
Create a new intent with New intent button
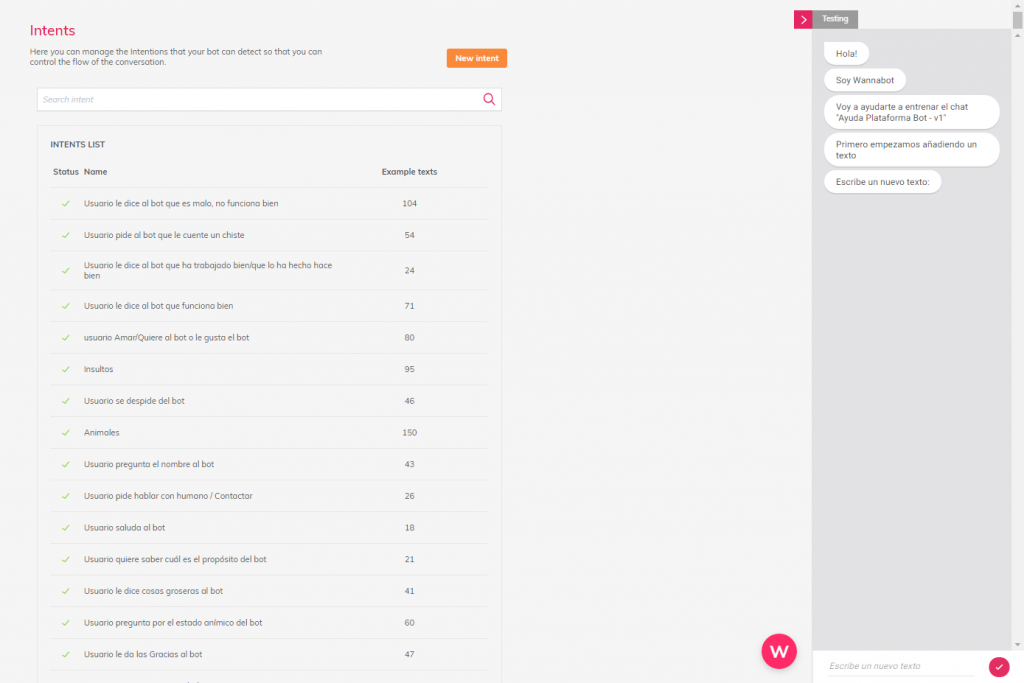476,58
